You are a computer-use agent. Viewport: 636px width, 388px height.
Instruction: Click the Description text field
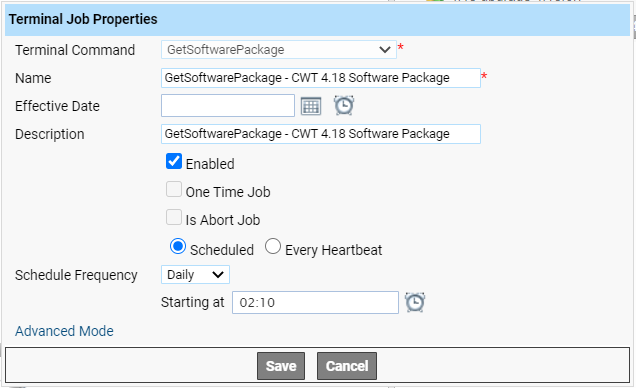(321, 134)
